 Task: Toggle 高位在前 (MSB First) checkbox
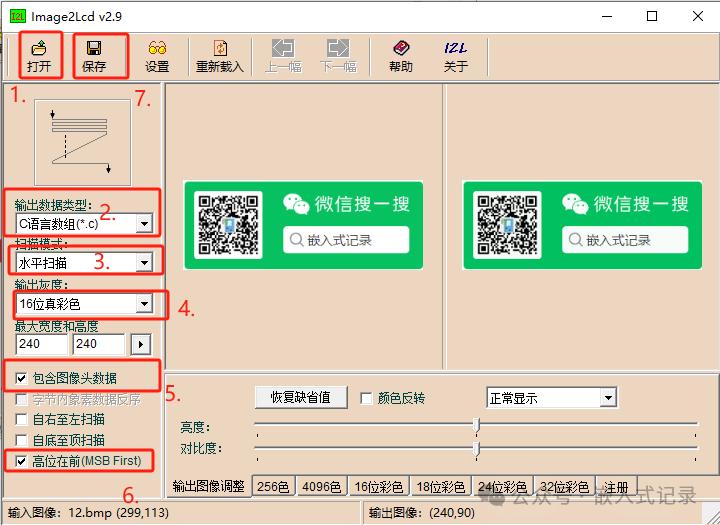21,461
